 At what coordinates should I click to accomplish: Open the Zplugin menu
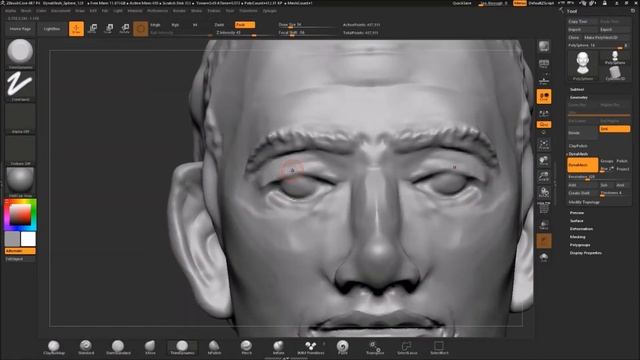pos(269,11)
